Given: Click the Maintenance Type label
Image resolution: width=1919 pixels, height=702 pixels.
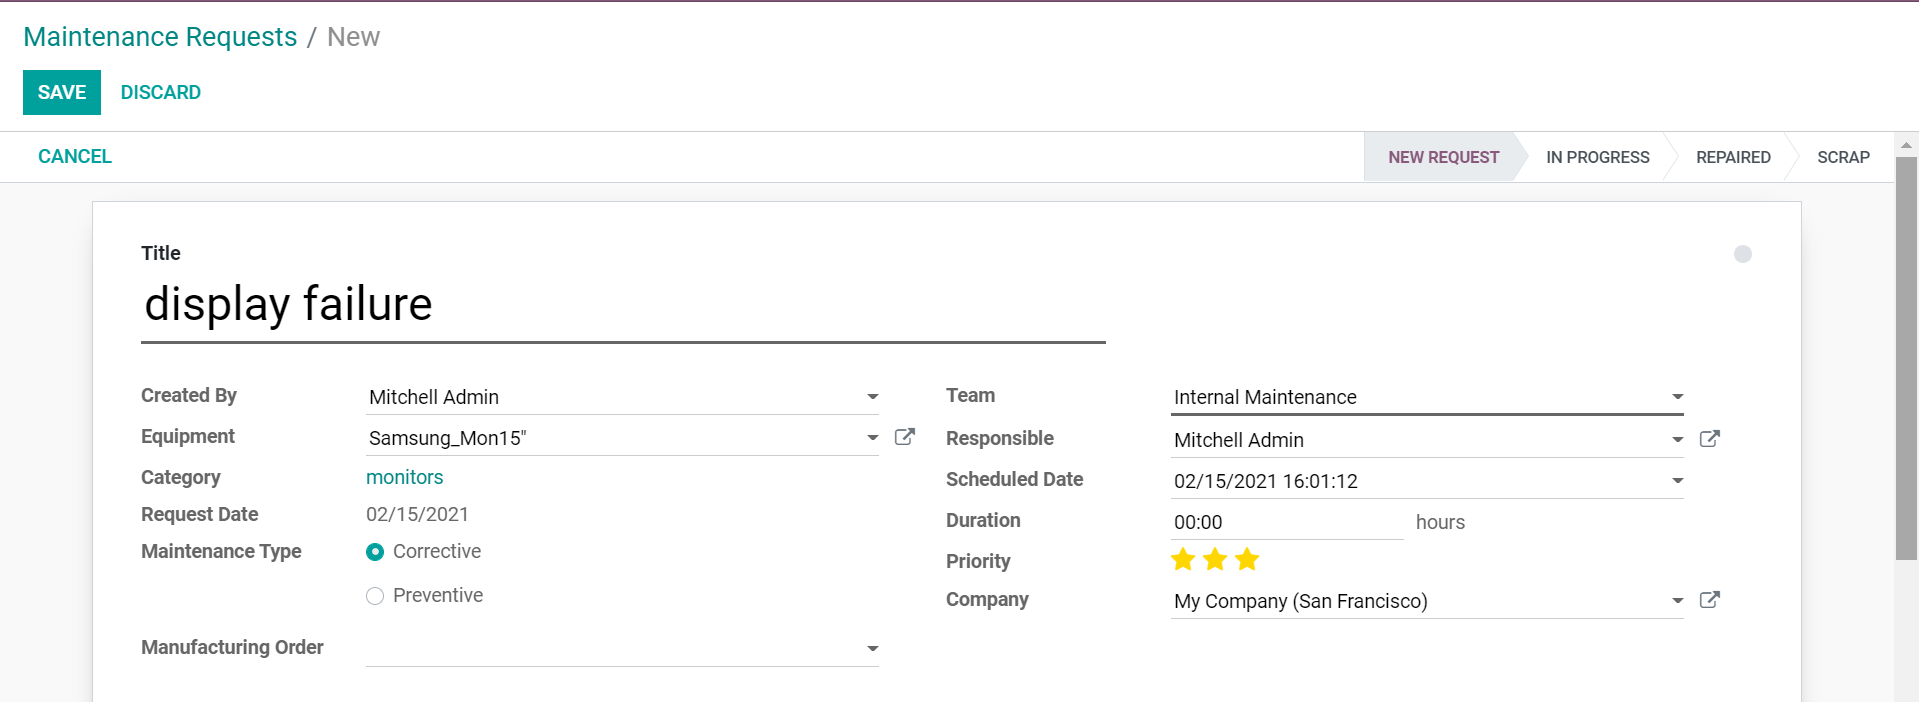Looking at the screenshot, I should [x=221, y=551].
